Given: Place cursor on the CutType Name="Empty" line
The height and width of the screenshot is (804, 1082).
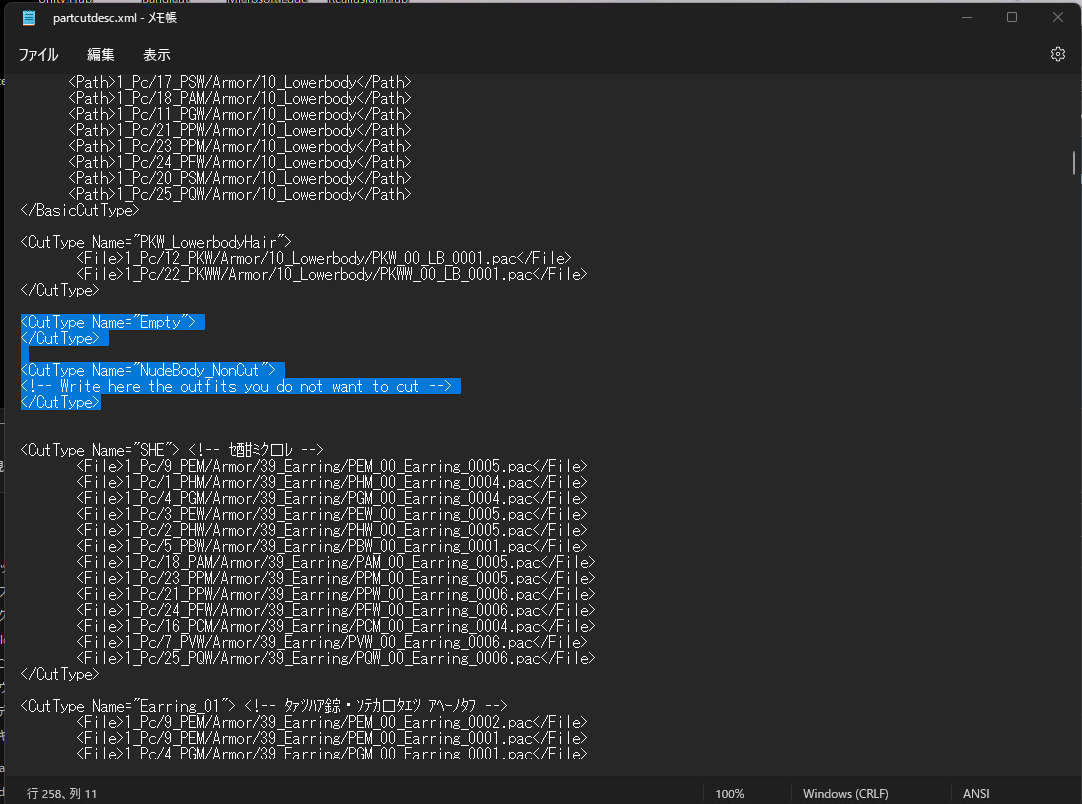Looking at the screenshot, I should 110,322.
